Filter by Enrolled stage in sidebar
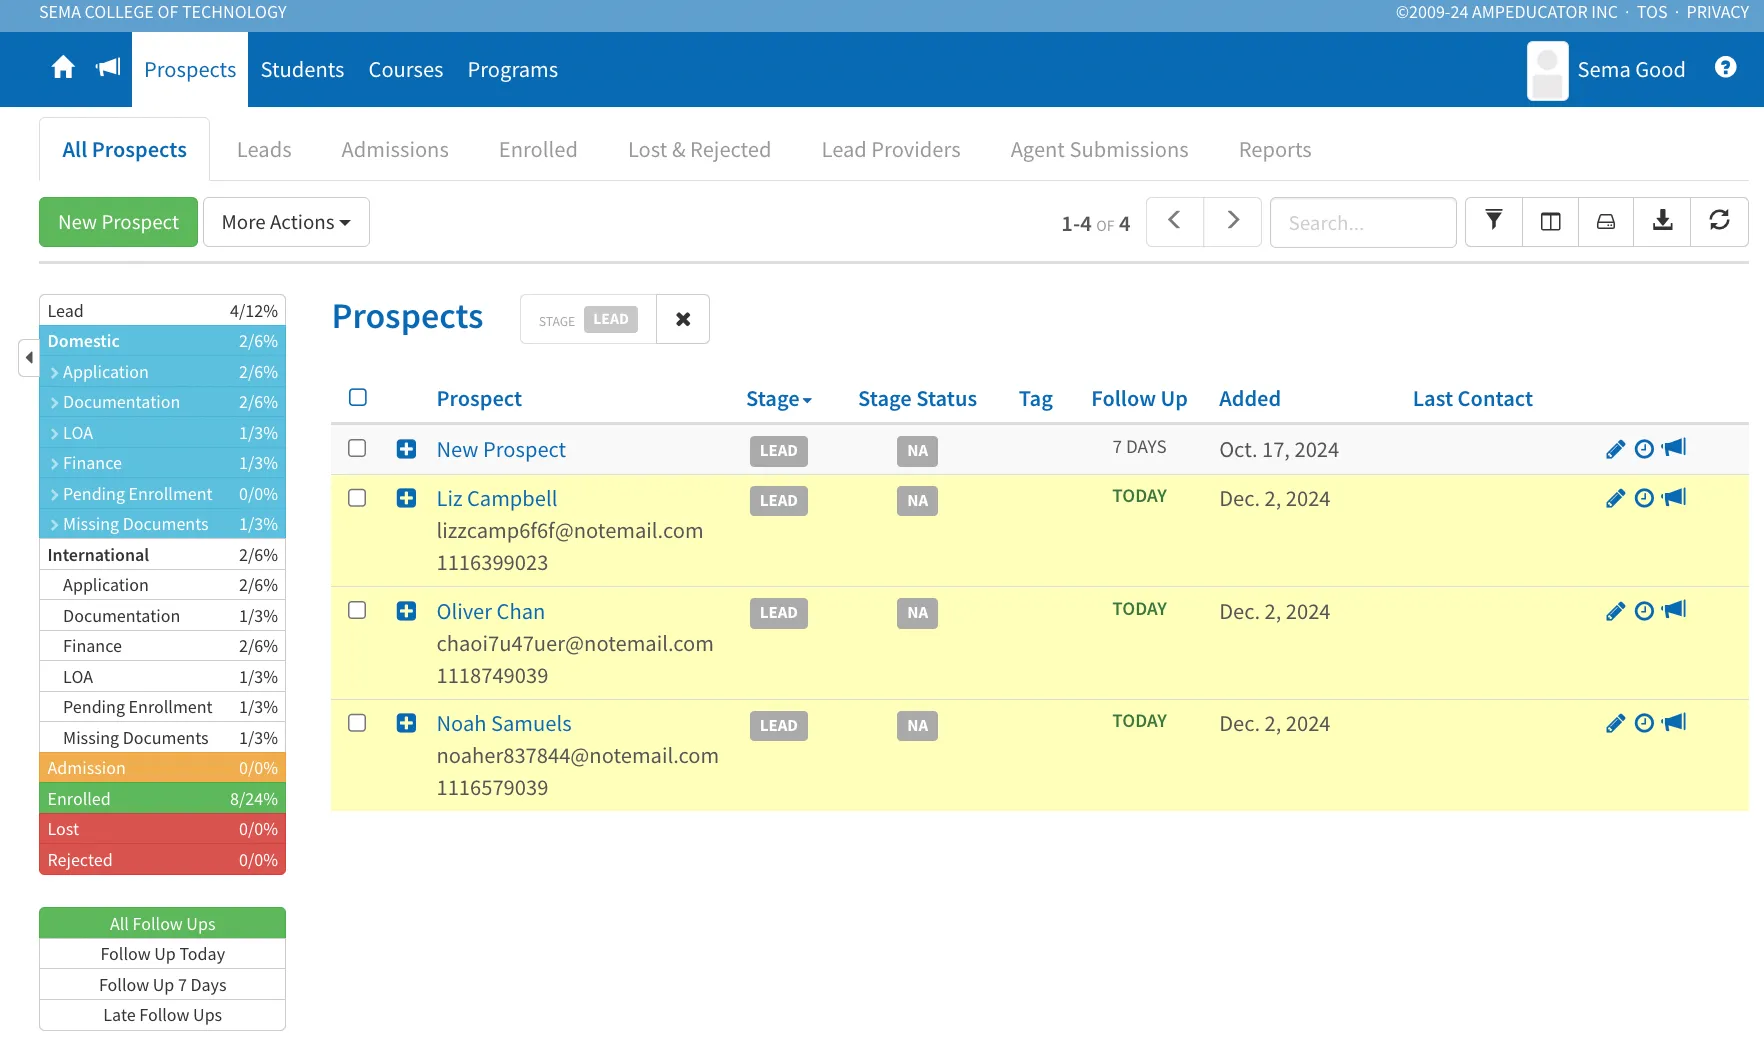 pos(162,799)
